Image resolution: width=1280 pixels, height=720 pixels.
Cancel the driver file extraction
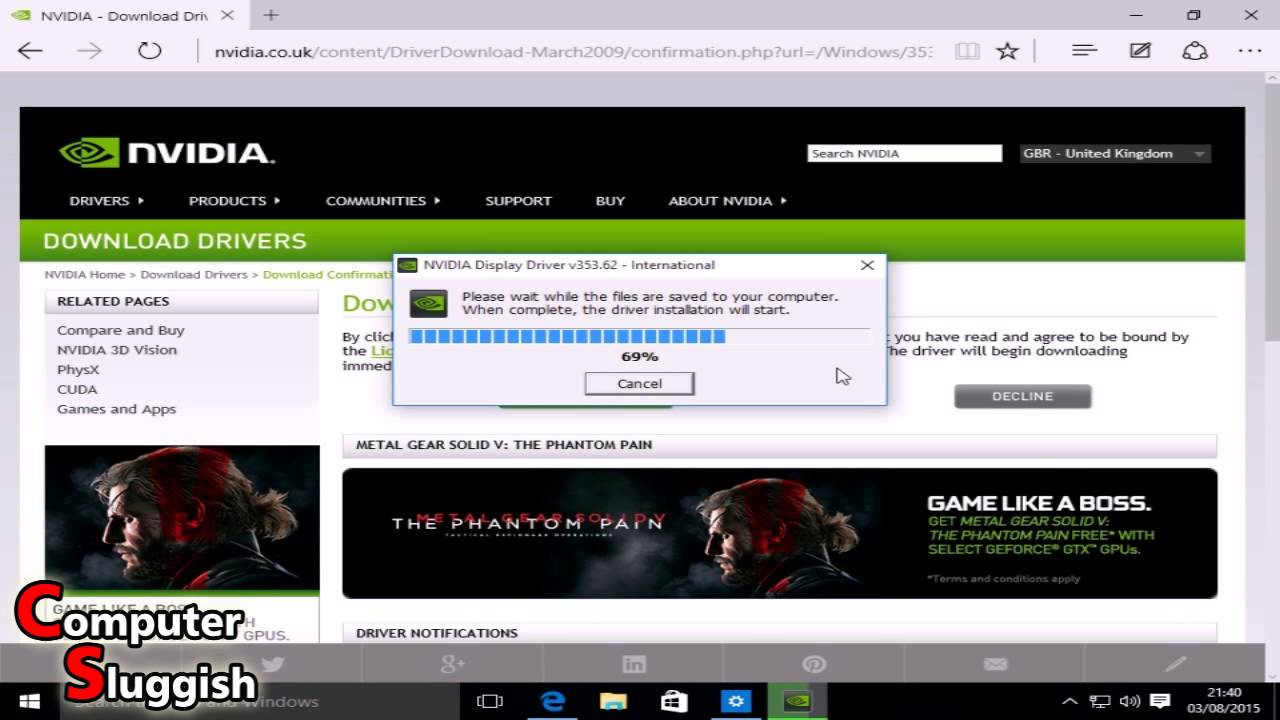point(640,384)
